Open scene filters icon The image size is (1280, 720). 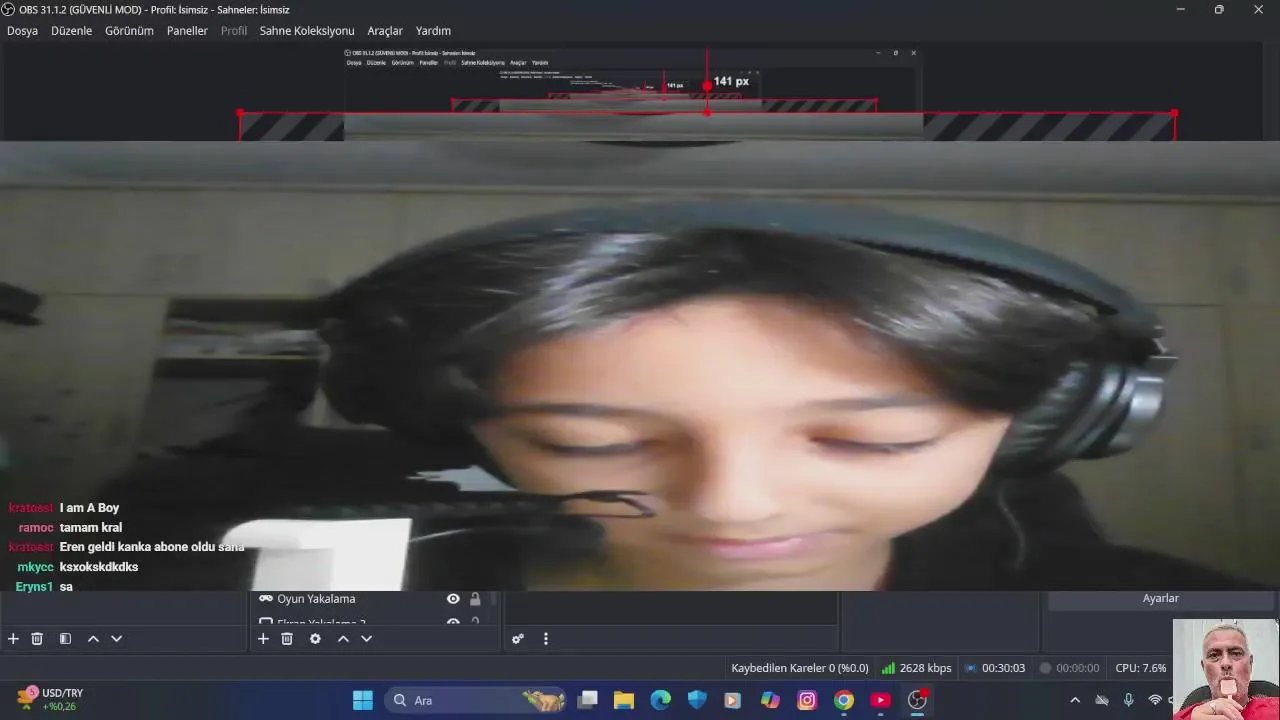[65, 638]
